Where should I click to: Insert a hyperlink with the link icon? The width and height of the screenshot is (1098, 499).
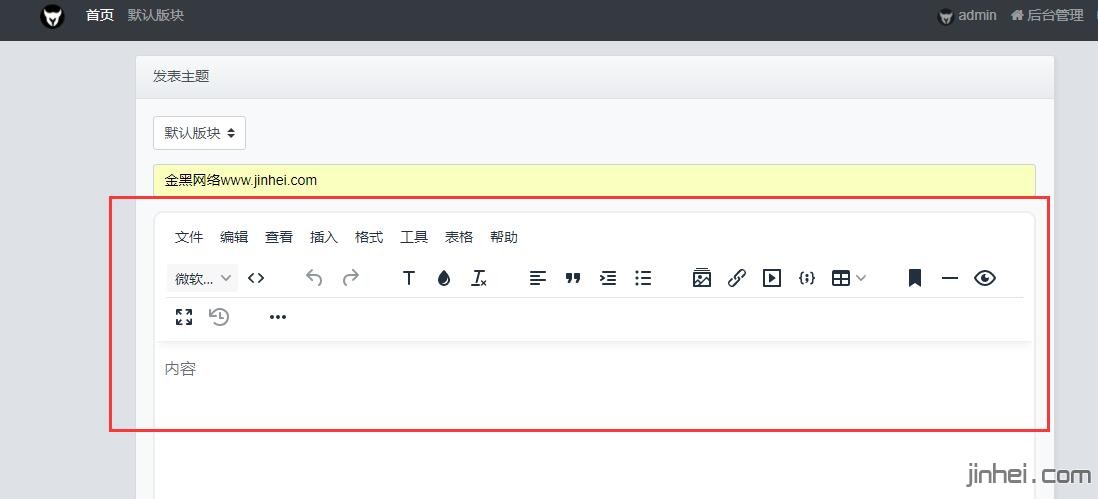pyautogui.click(x=737, y=278)
